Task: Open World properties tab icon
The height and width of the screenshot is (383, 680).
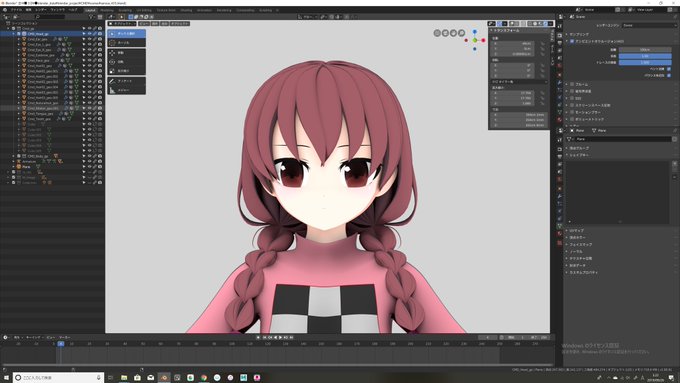Action: click(560, 66)
